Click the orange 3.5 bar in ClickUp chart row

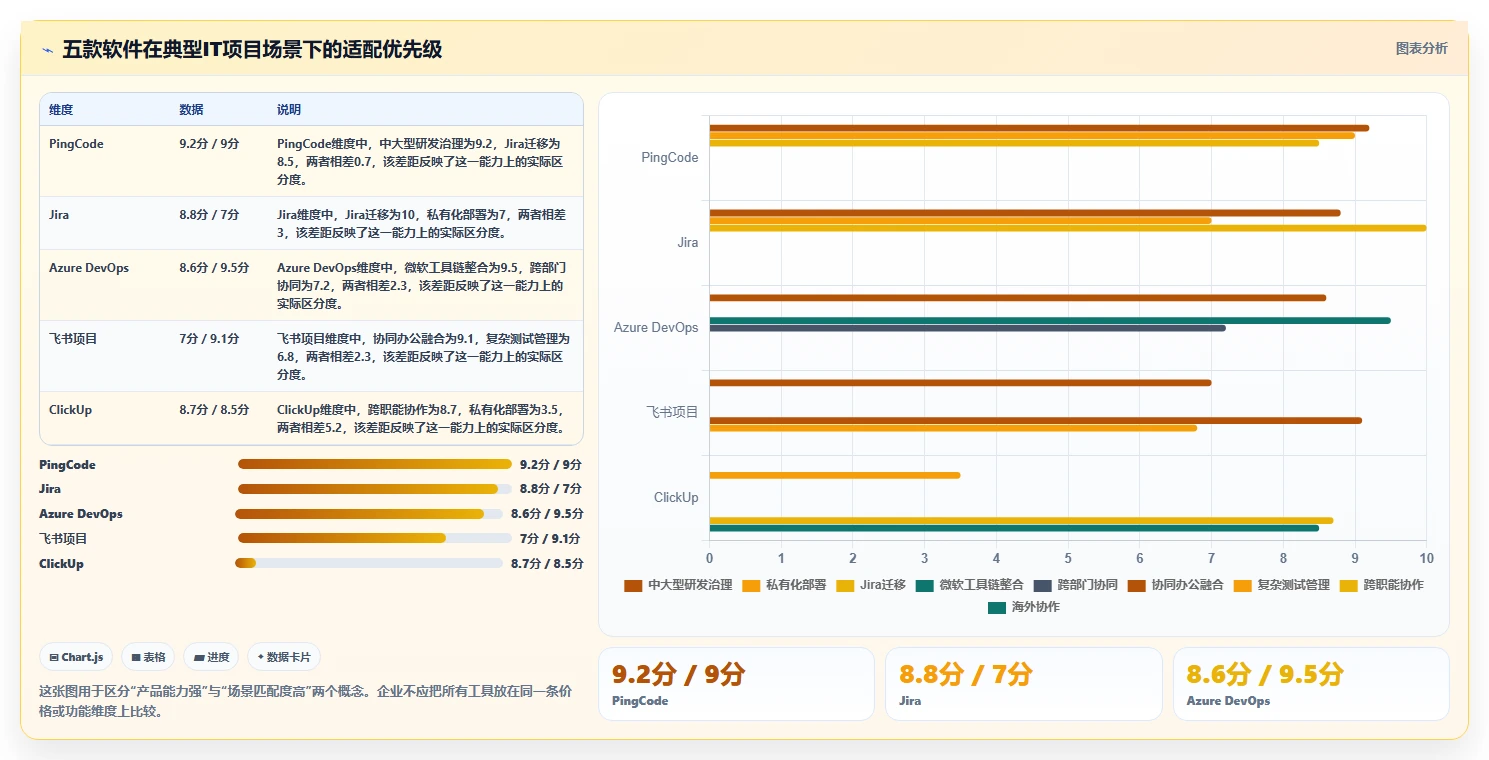click(835, 475)
